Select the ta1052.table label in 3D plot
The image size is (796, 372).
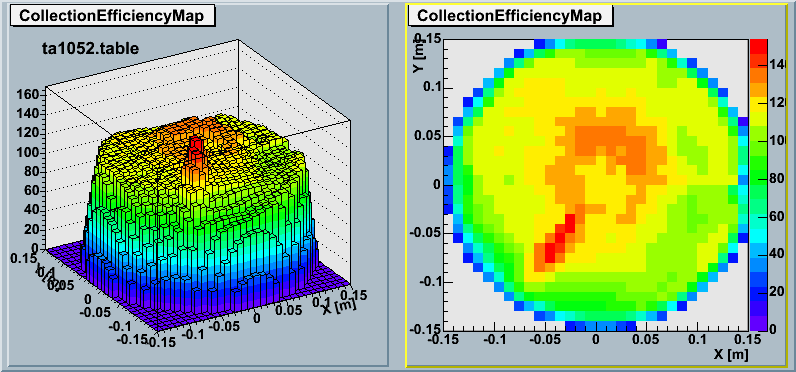(90, 49)
